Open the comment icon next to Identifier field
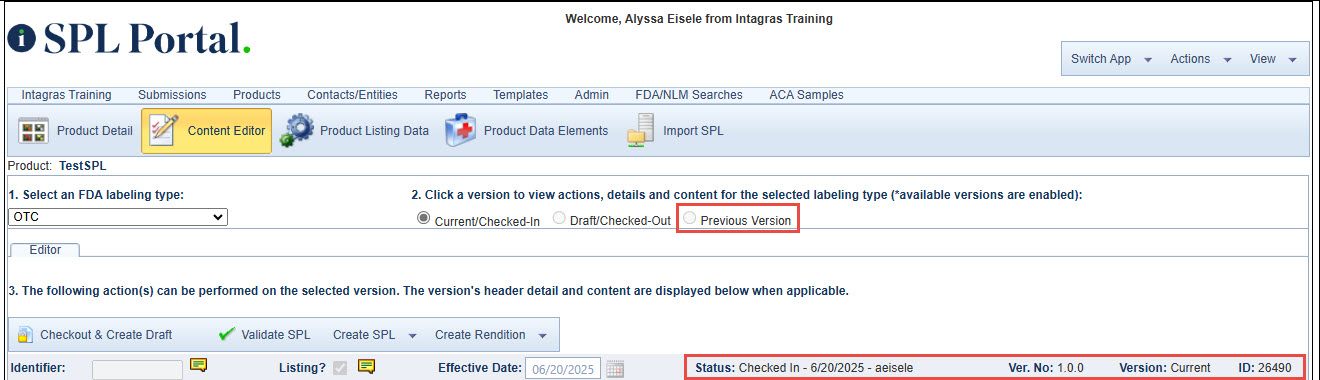The image size is (1320, 380). click(198, 367)
